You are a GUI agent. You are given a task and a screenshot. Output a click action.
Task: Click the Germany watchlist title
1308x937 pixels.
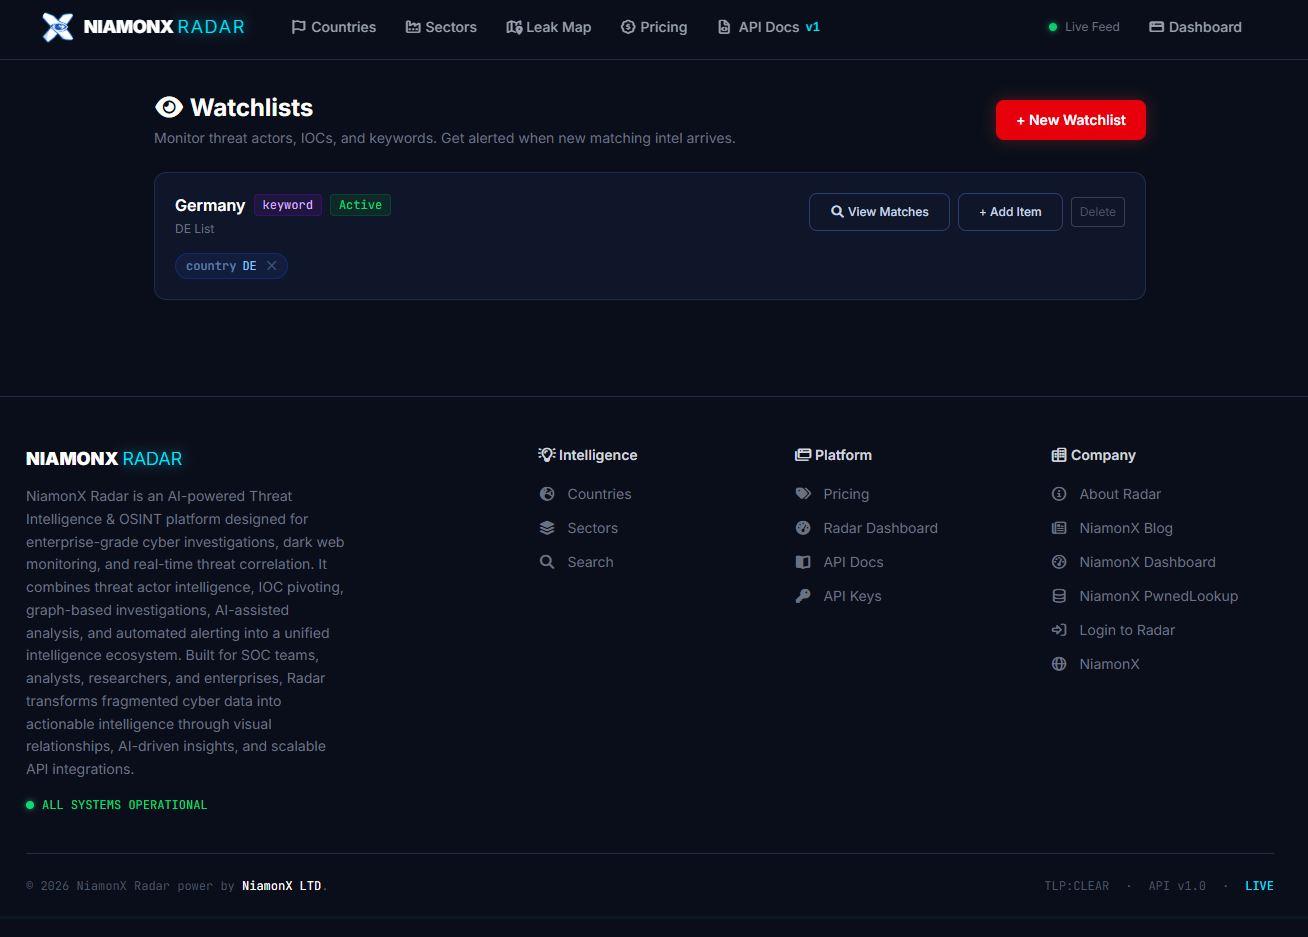pyautogui.click(x=210, y=205)
